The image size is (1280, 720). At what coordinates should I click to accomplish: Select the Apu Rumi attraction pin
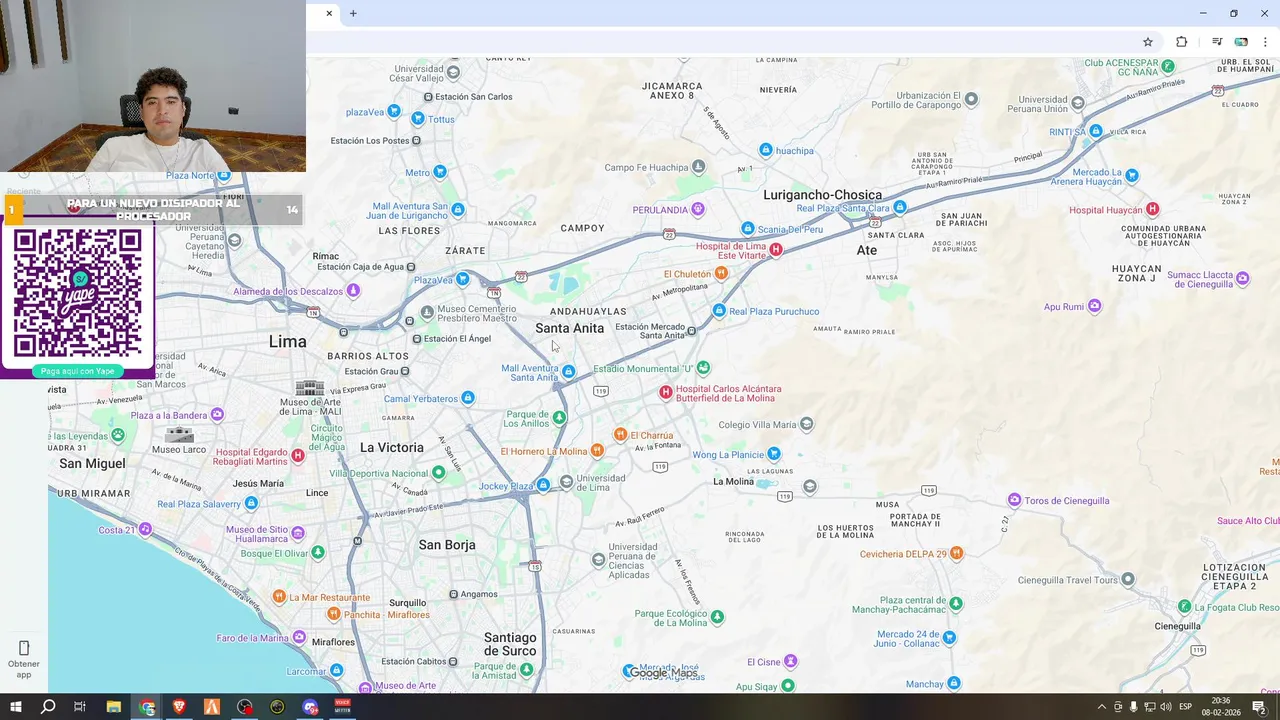tap(1095, 306)
